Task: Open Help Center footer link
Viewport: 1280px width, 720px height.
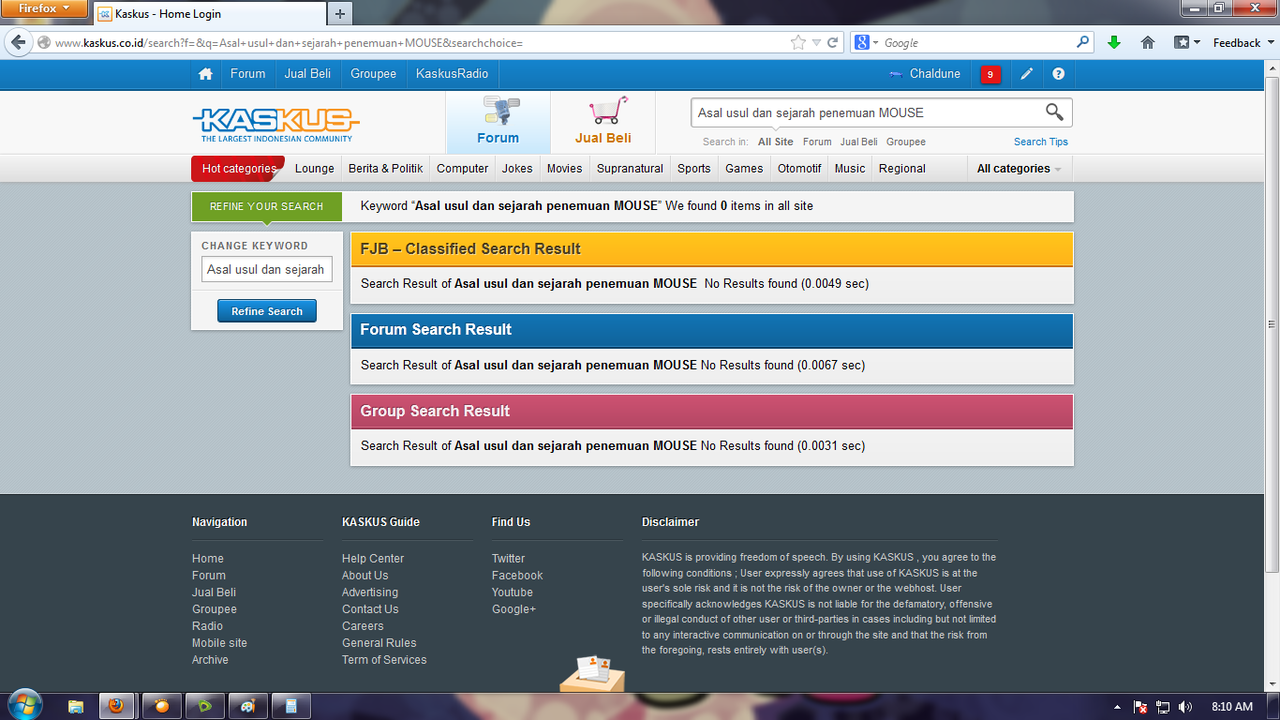Action: pyautogui.click(x=373, y=559)
